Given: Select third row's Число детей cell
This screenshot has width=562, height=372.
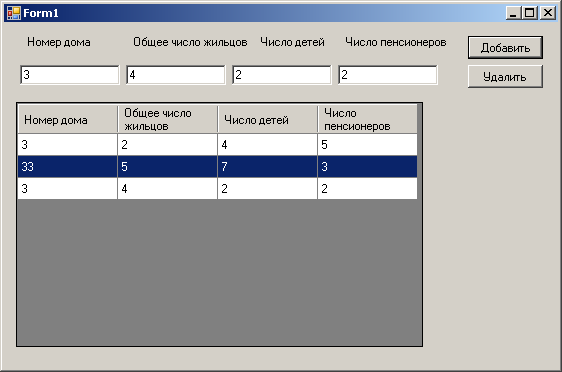Looking at the screenshot, I should point(267,189).
